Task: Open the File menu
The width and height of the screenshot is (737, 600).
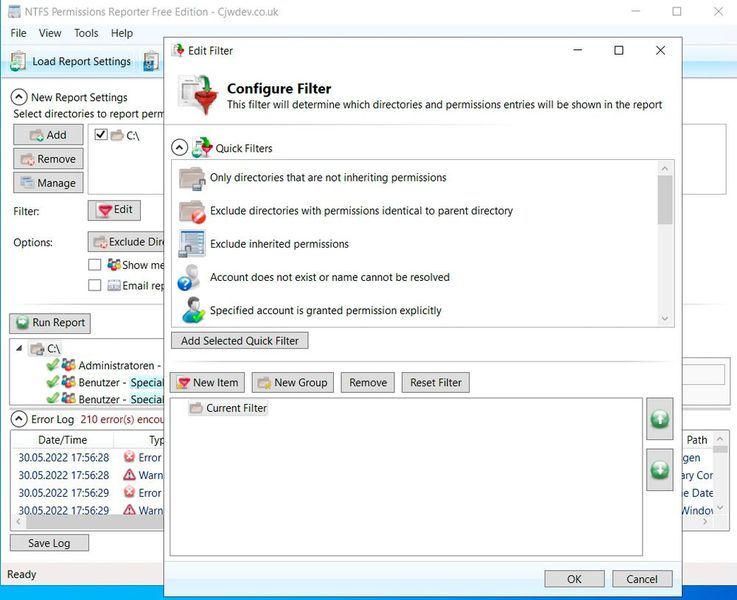Action: pos(18,33)
